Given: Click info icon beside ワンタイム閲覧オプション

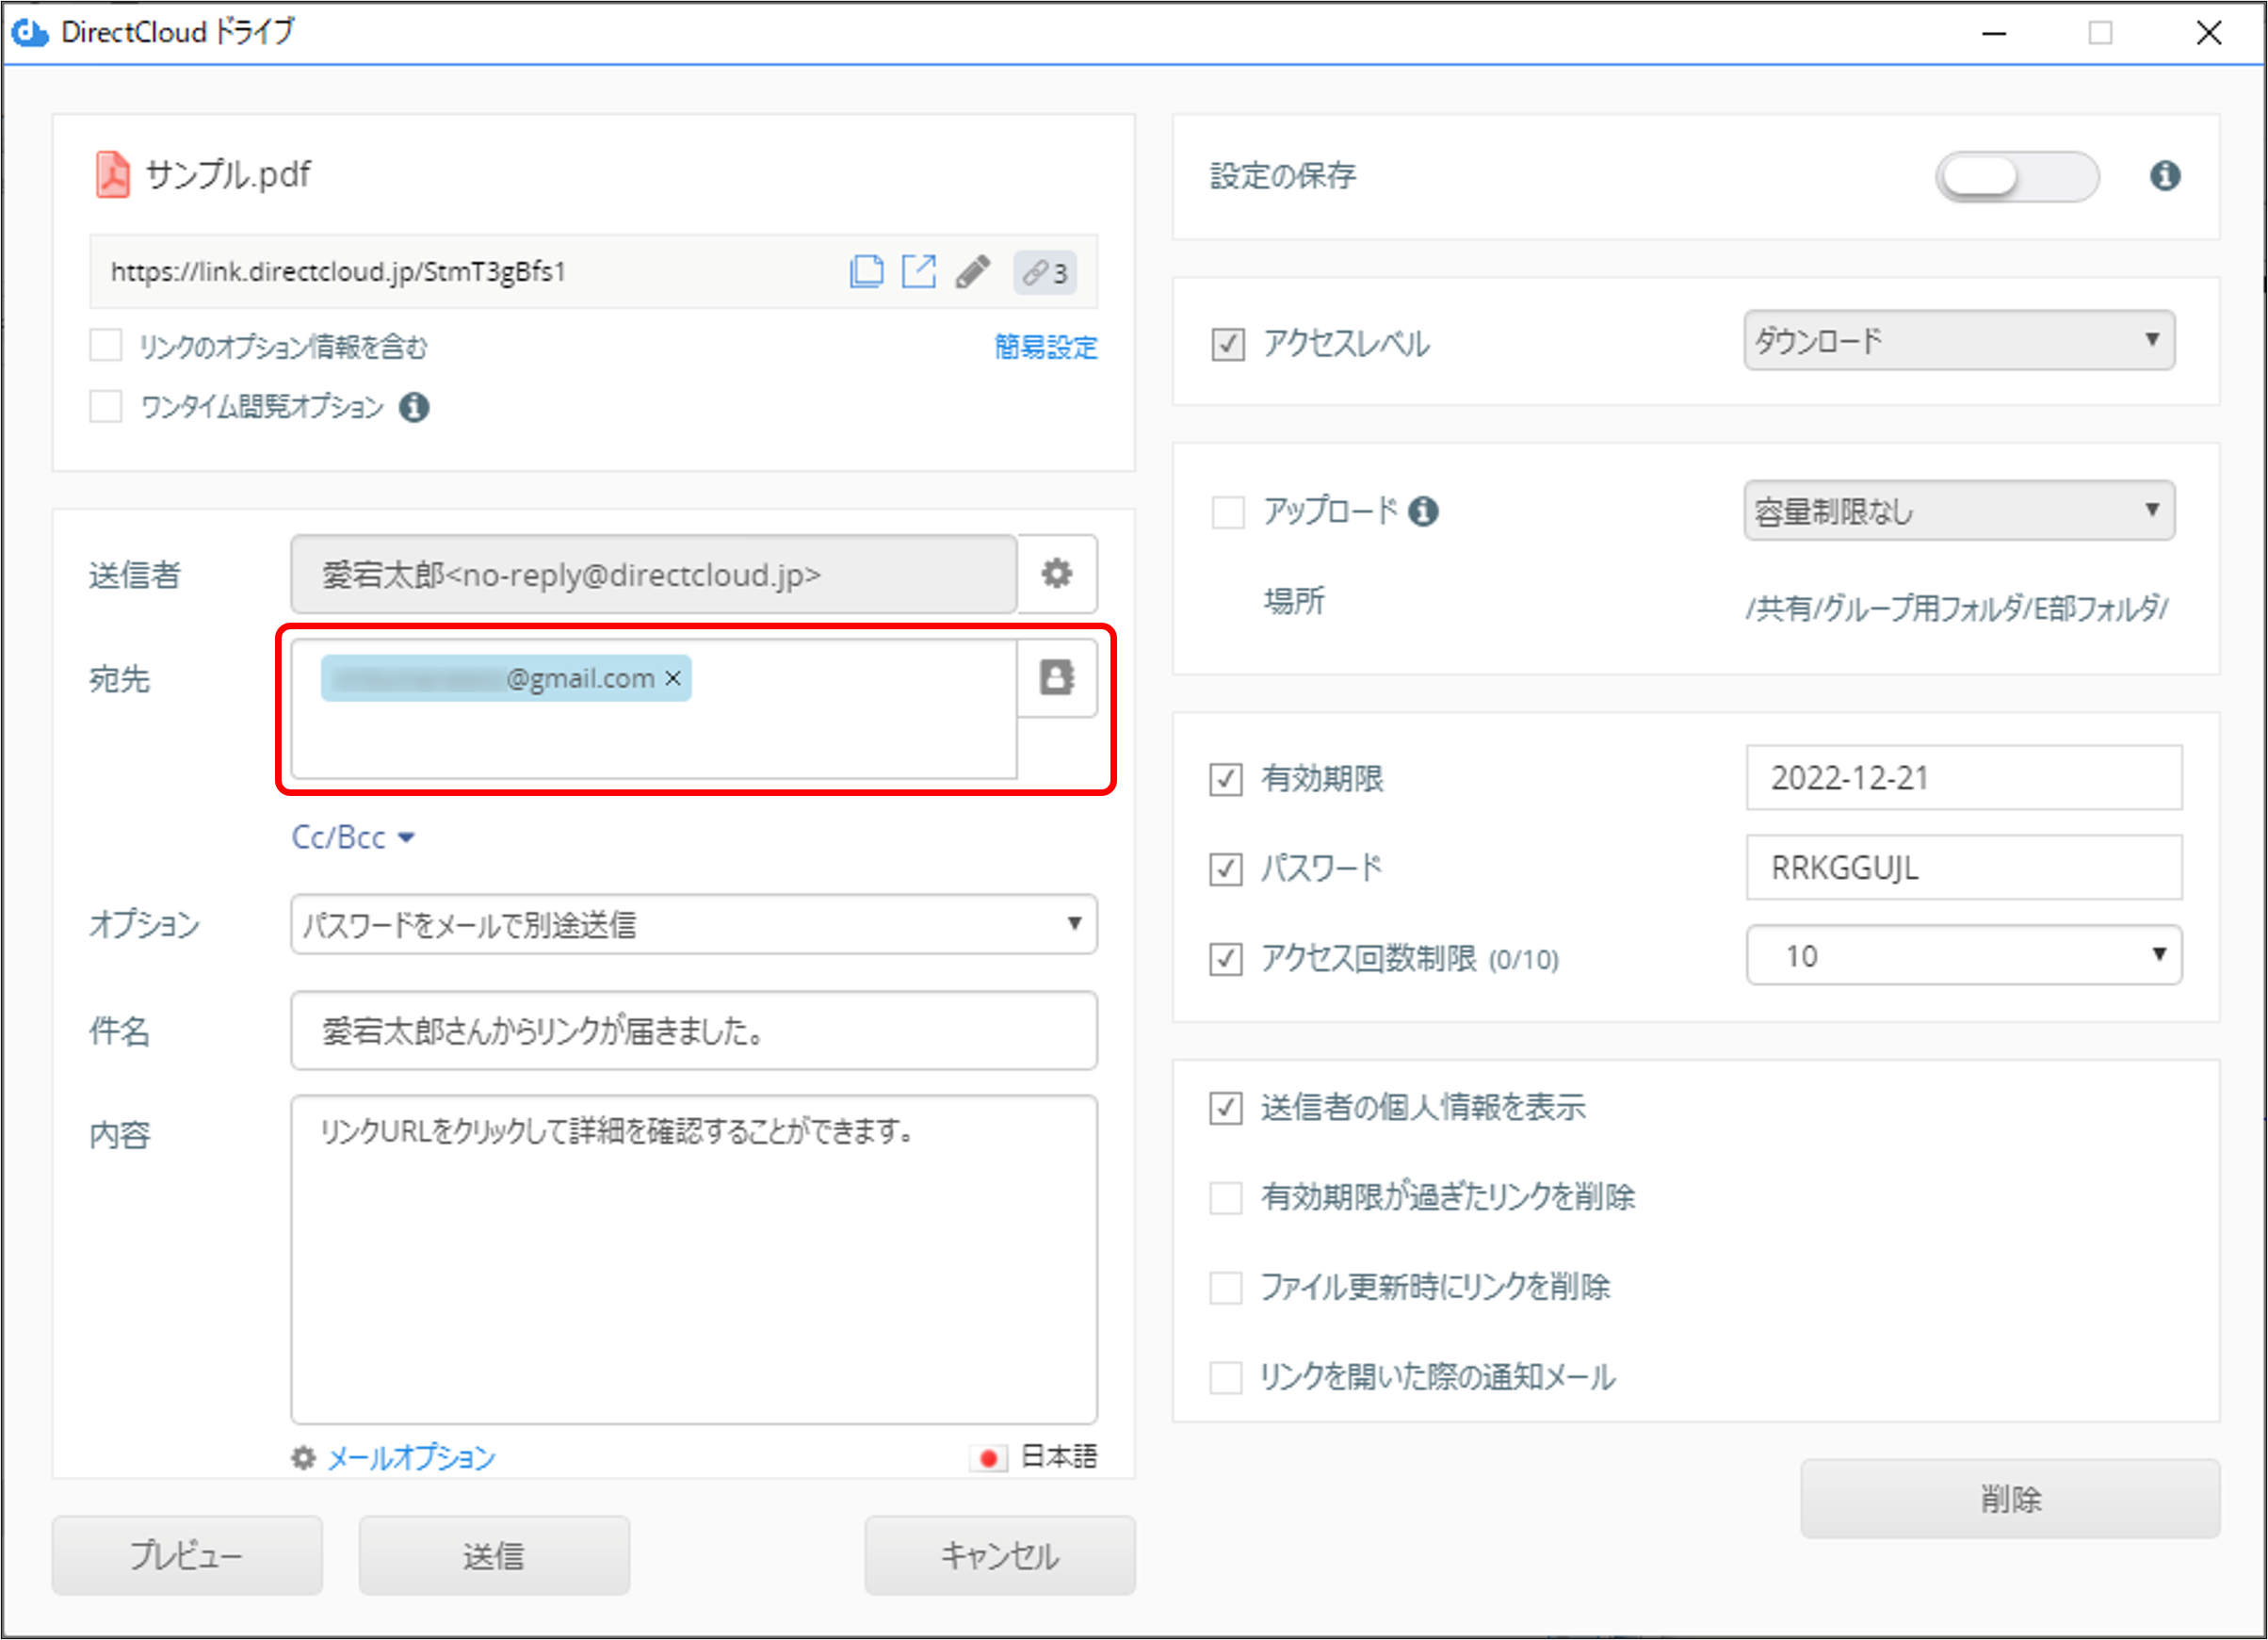Looking at the screenshot, I should pos(414,407).
